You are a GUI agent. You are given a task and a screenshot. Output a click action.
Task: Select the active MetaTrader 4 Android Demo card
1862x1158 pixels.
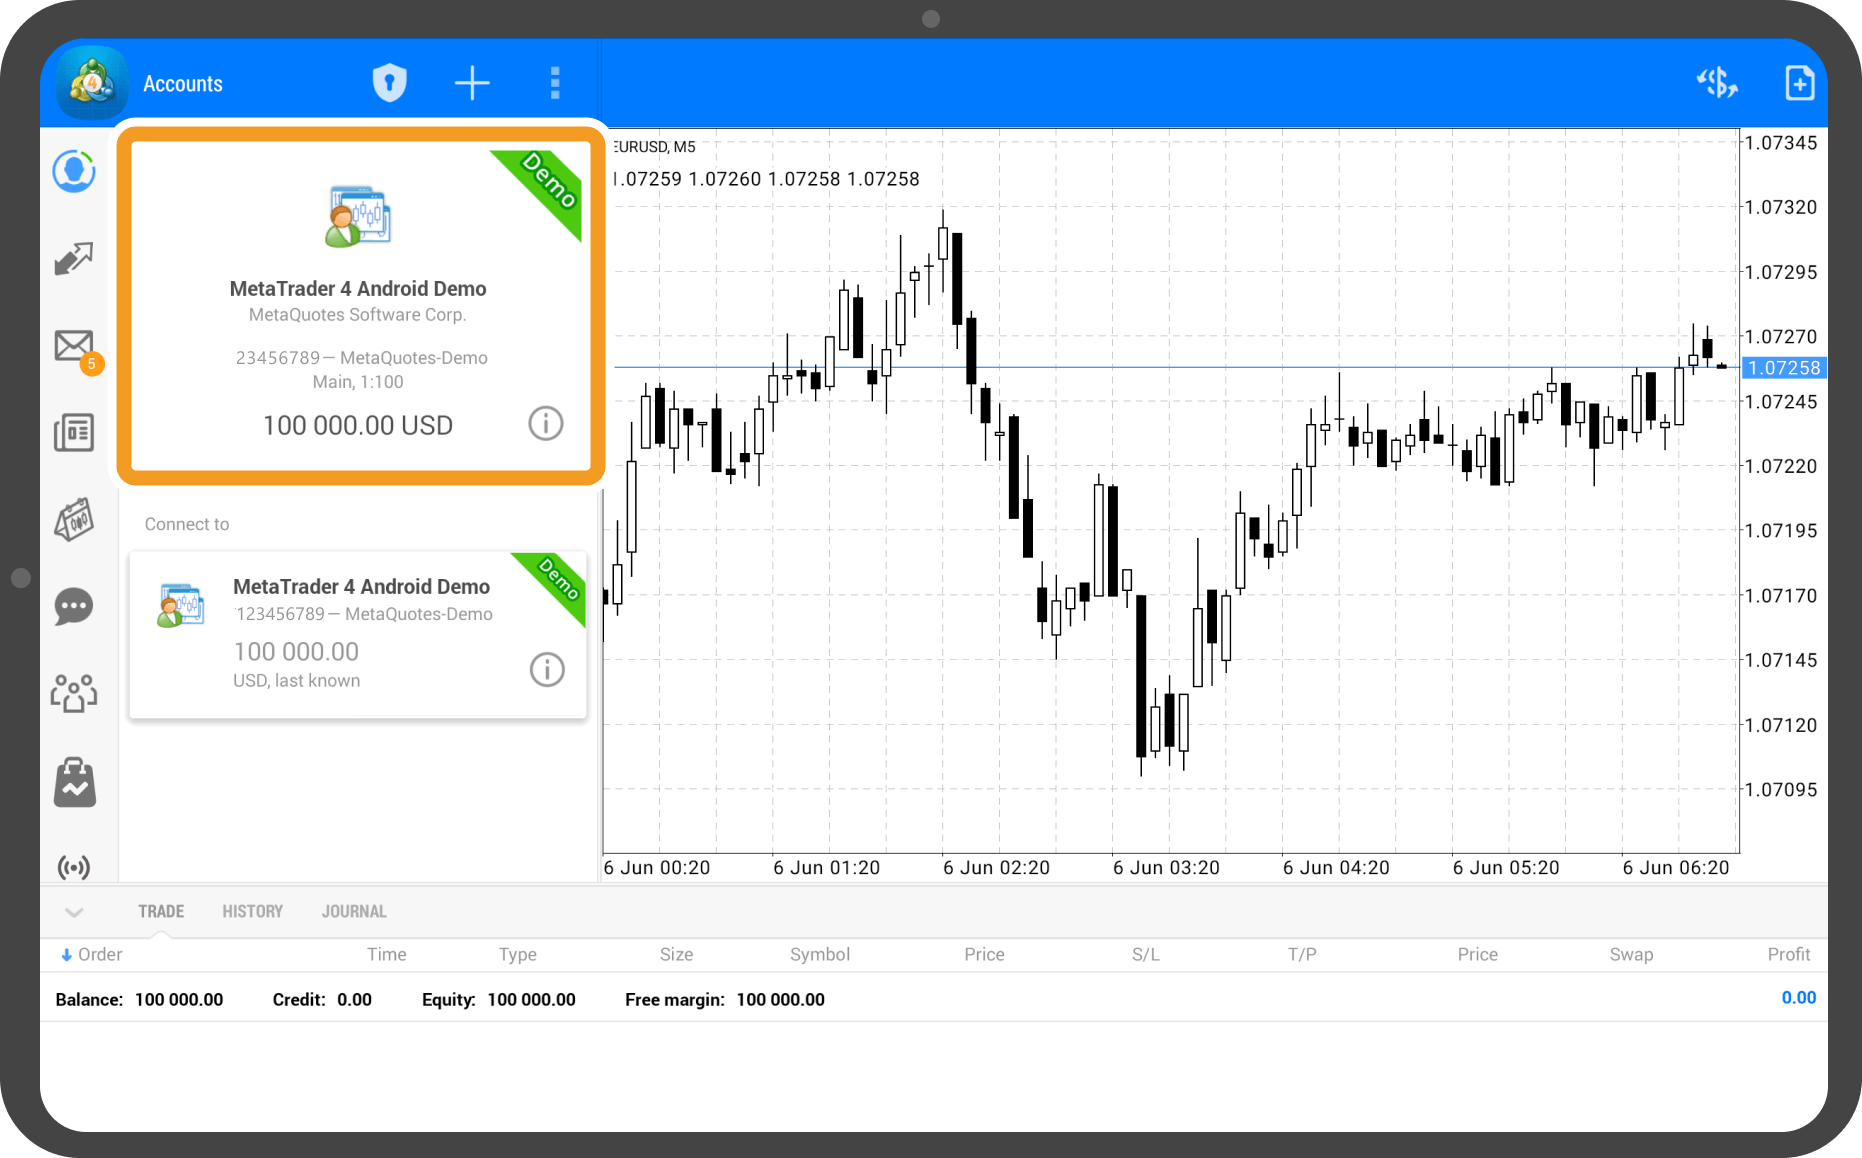pos(360,304)
